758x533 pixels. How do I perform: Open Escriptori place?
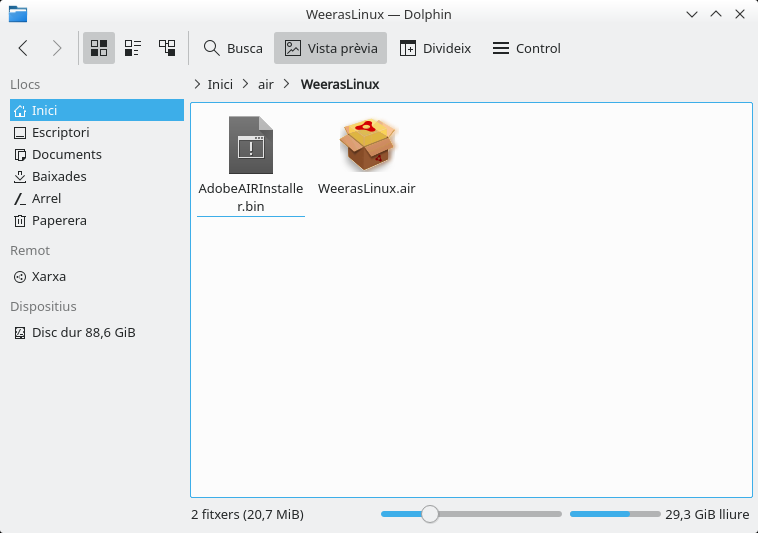[x=97, y=132]
